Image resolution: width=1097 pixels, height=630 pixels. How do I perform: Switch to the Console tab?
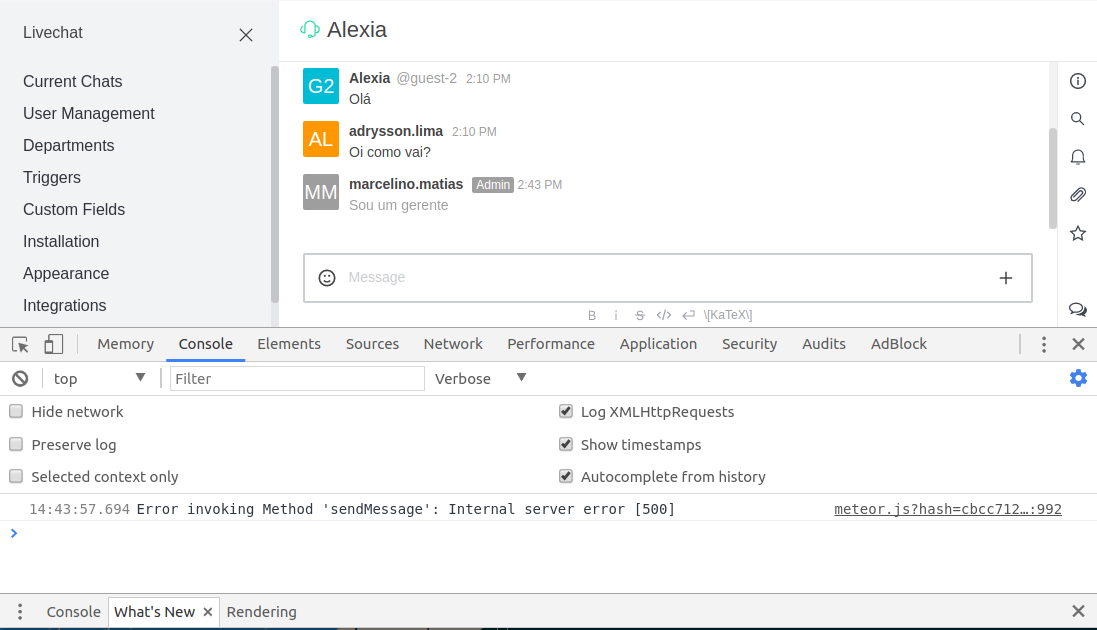click(x=206, y=344)
